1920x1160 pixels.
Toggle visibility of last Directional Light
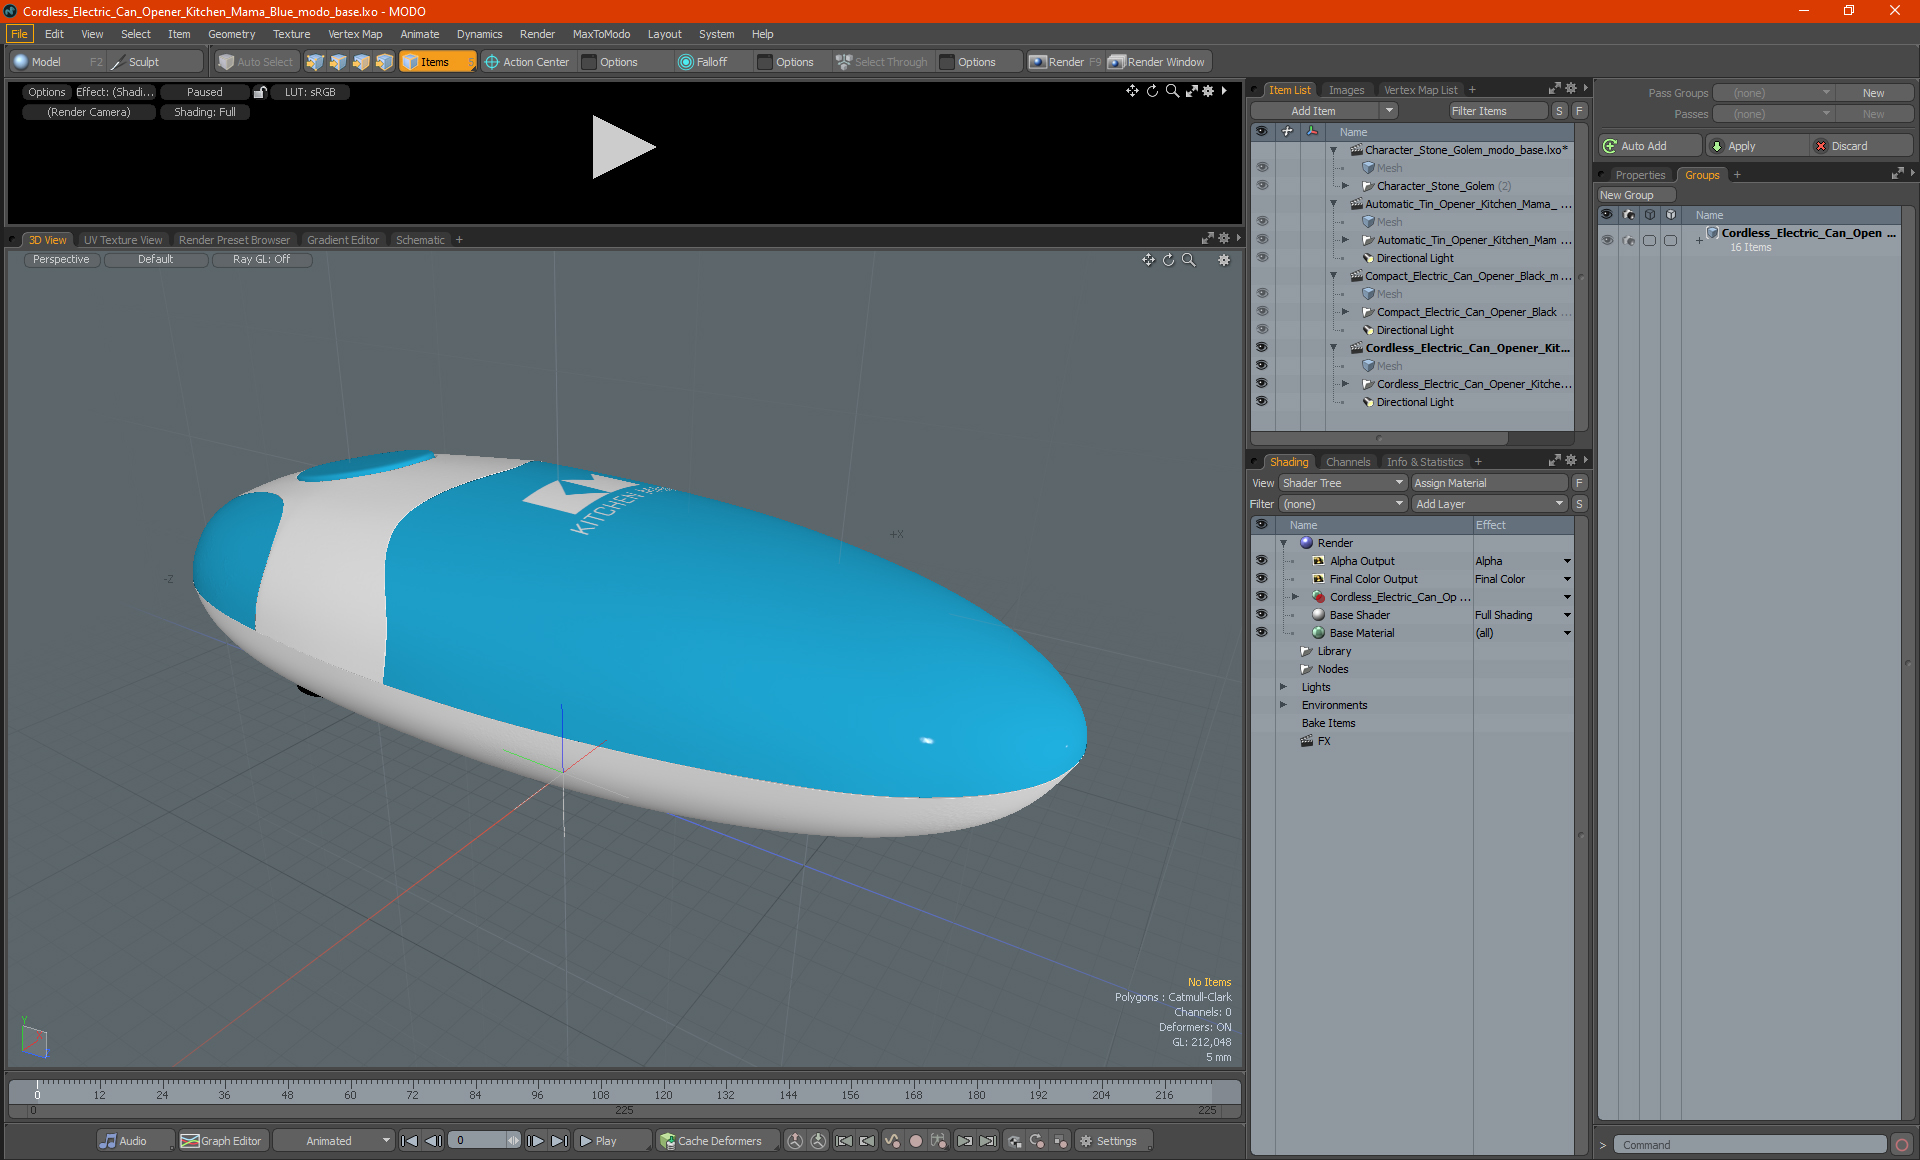tap(1262, 402)
